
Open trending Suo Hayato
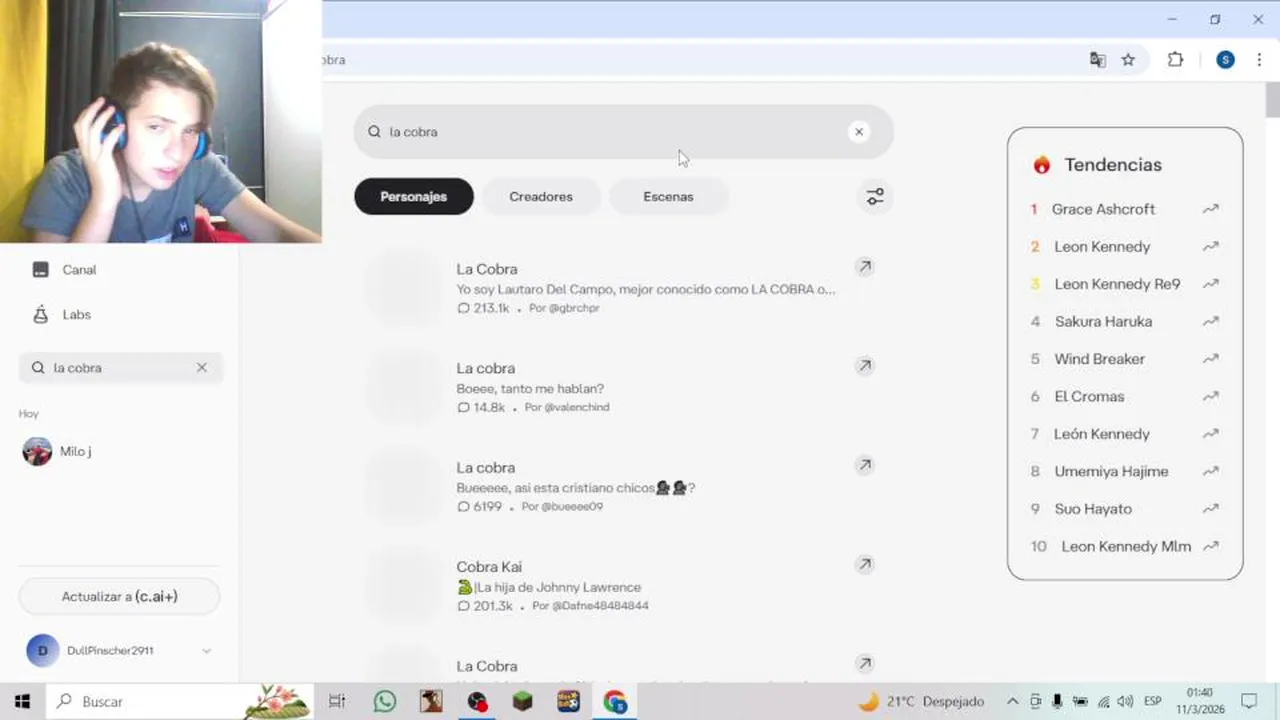coord(1093,509)
